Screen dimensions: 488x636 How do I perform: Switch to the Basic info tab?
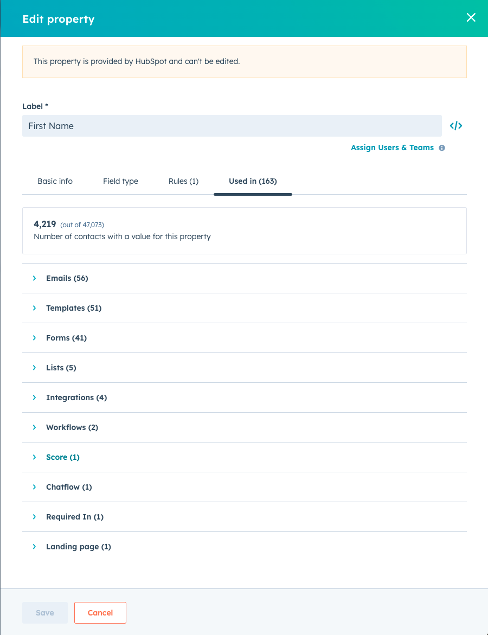point(55,181)
